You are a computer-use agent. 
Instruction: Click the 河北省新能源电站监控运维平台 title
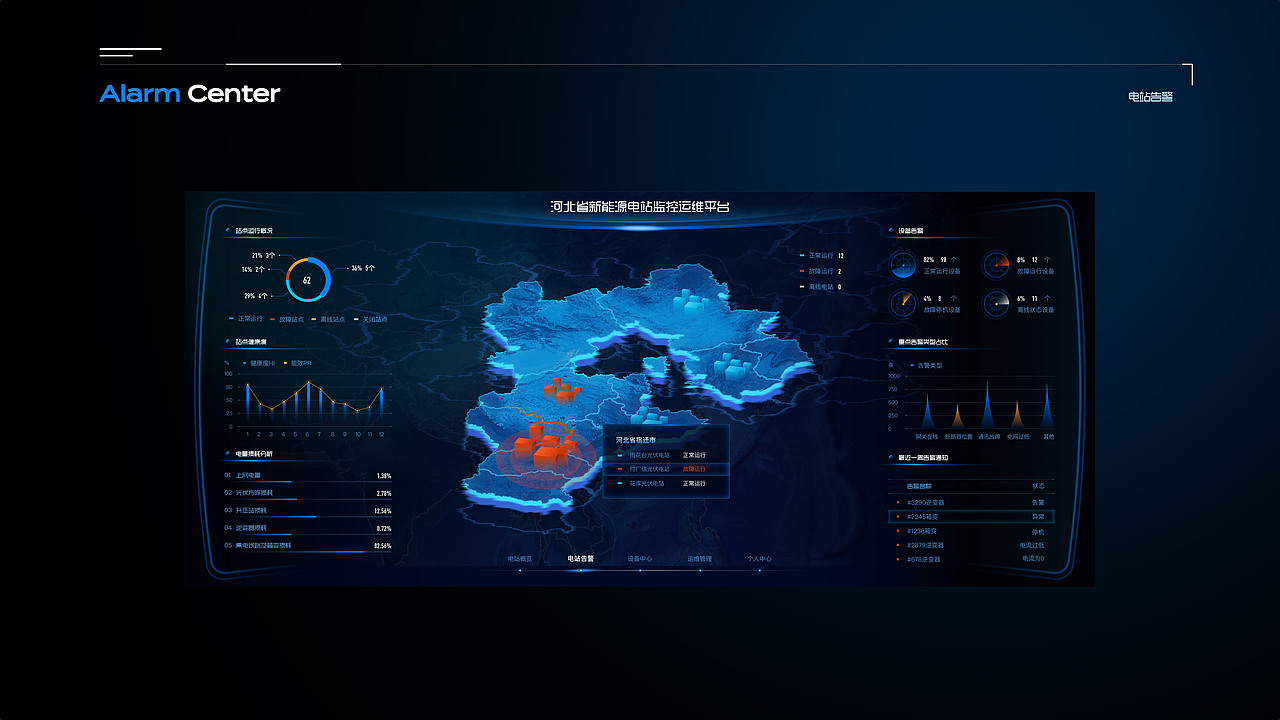coord(640,207)
